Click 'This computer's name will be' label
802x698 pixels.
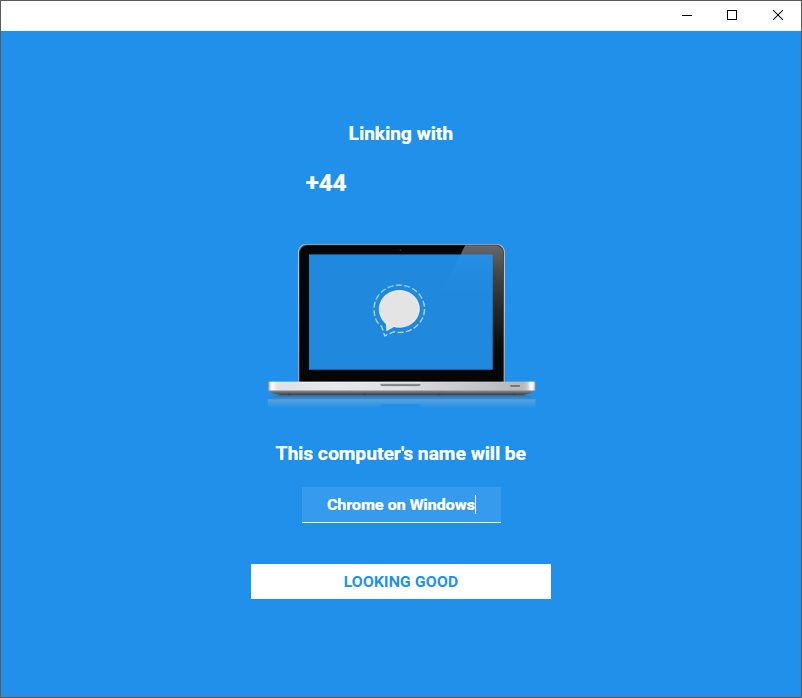pos(400,454)
